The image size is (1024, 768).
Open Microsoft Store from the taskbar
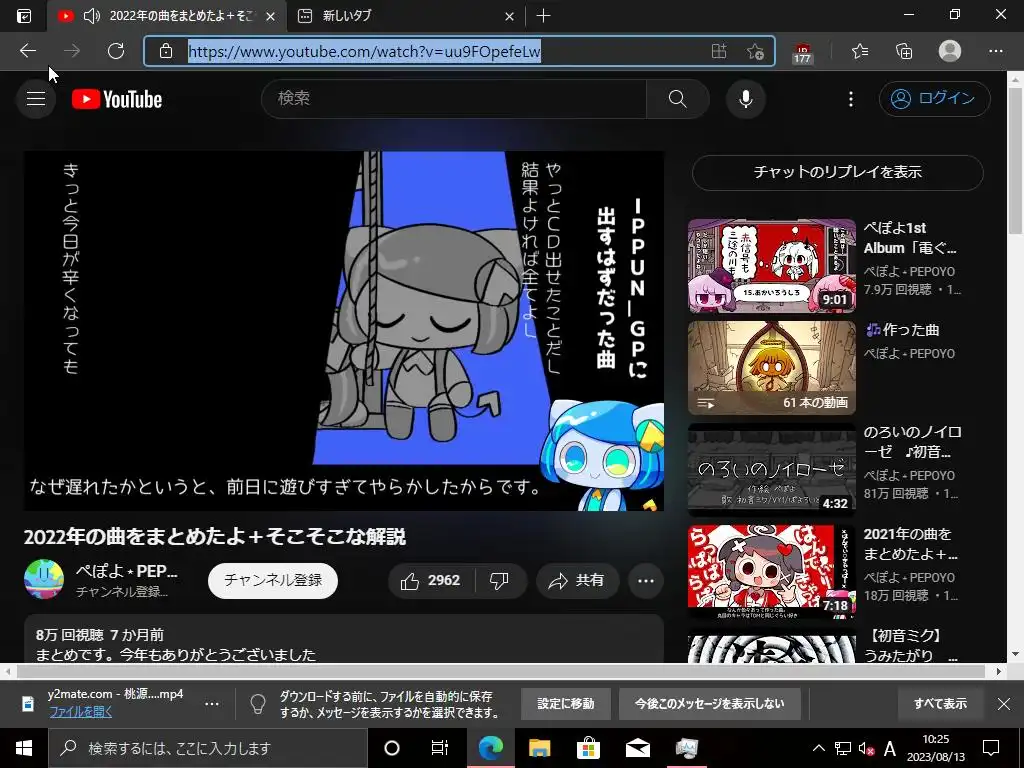588,748
